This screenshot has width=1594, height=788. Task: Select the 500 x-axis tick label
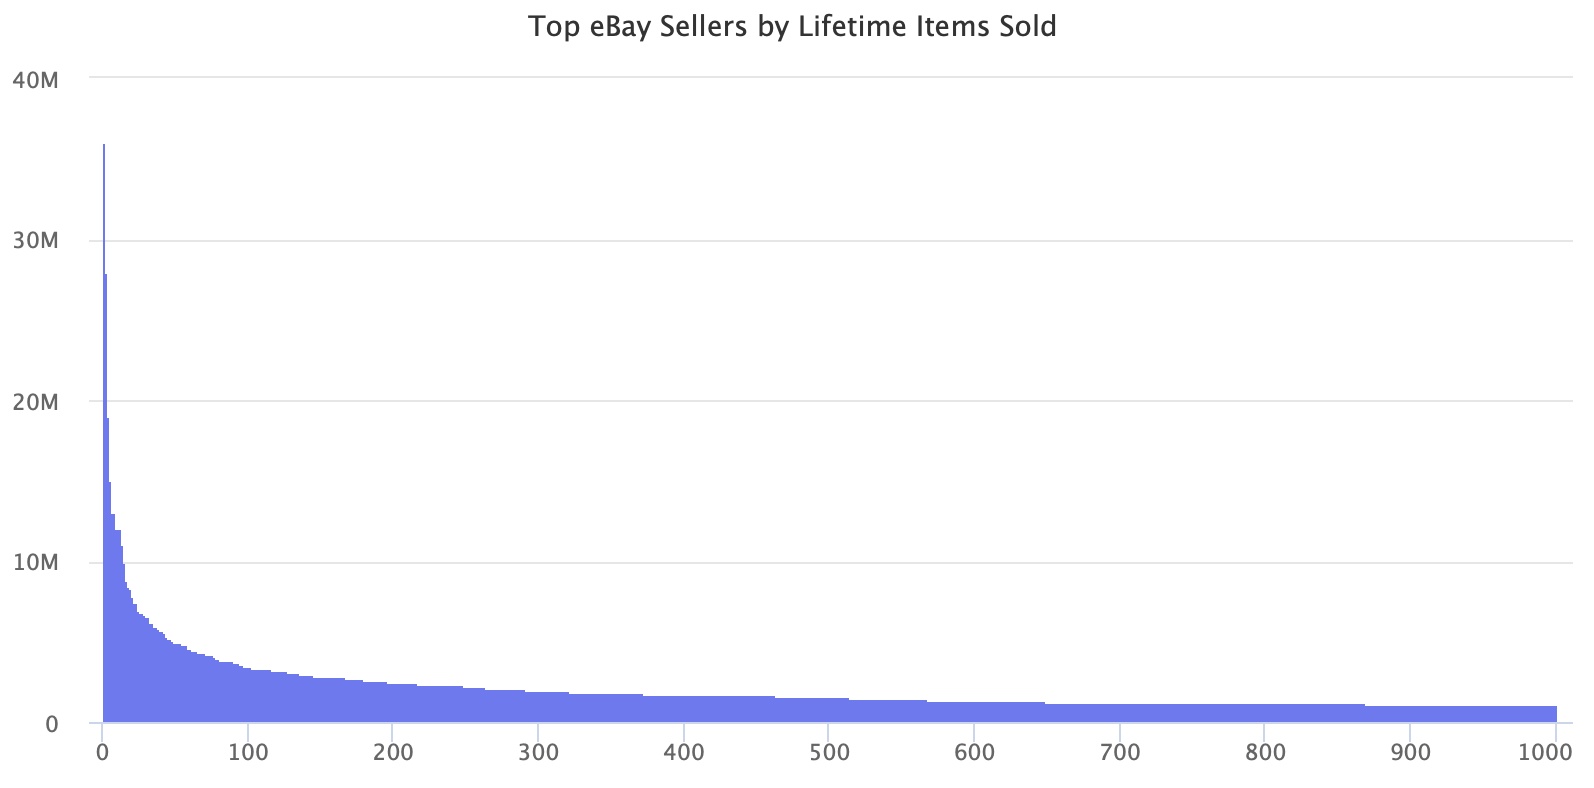pyautogui.click(x=829, y=752)
